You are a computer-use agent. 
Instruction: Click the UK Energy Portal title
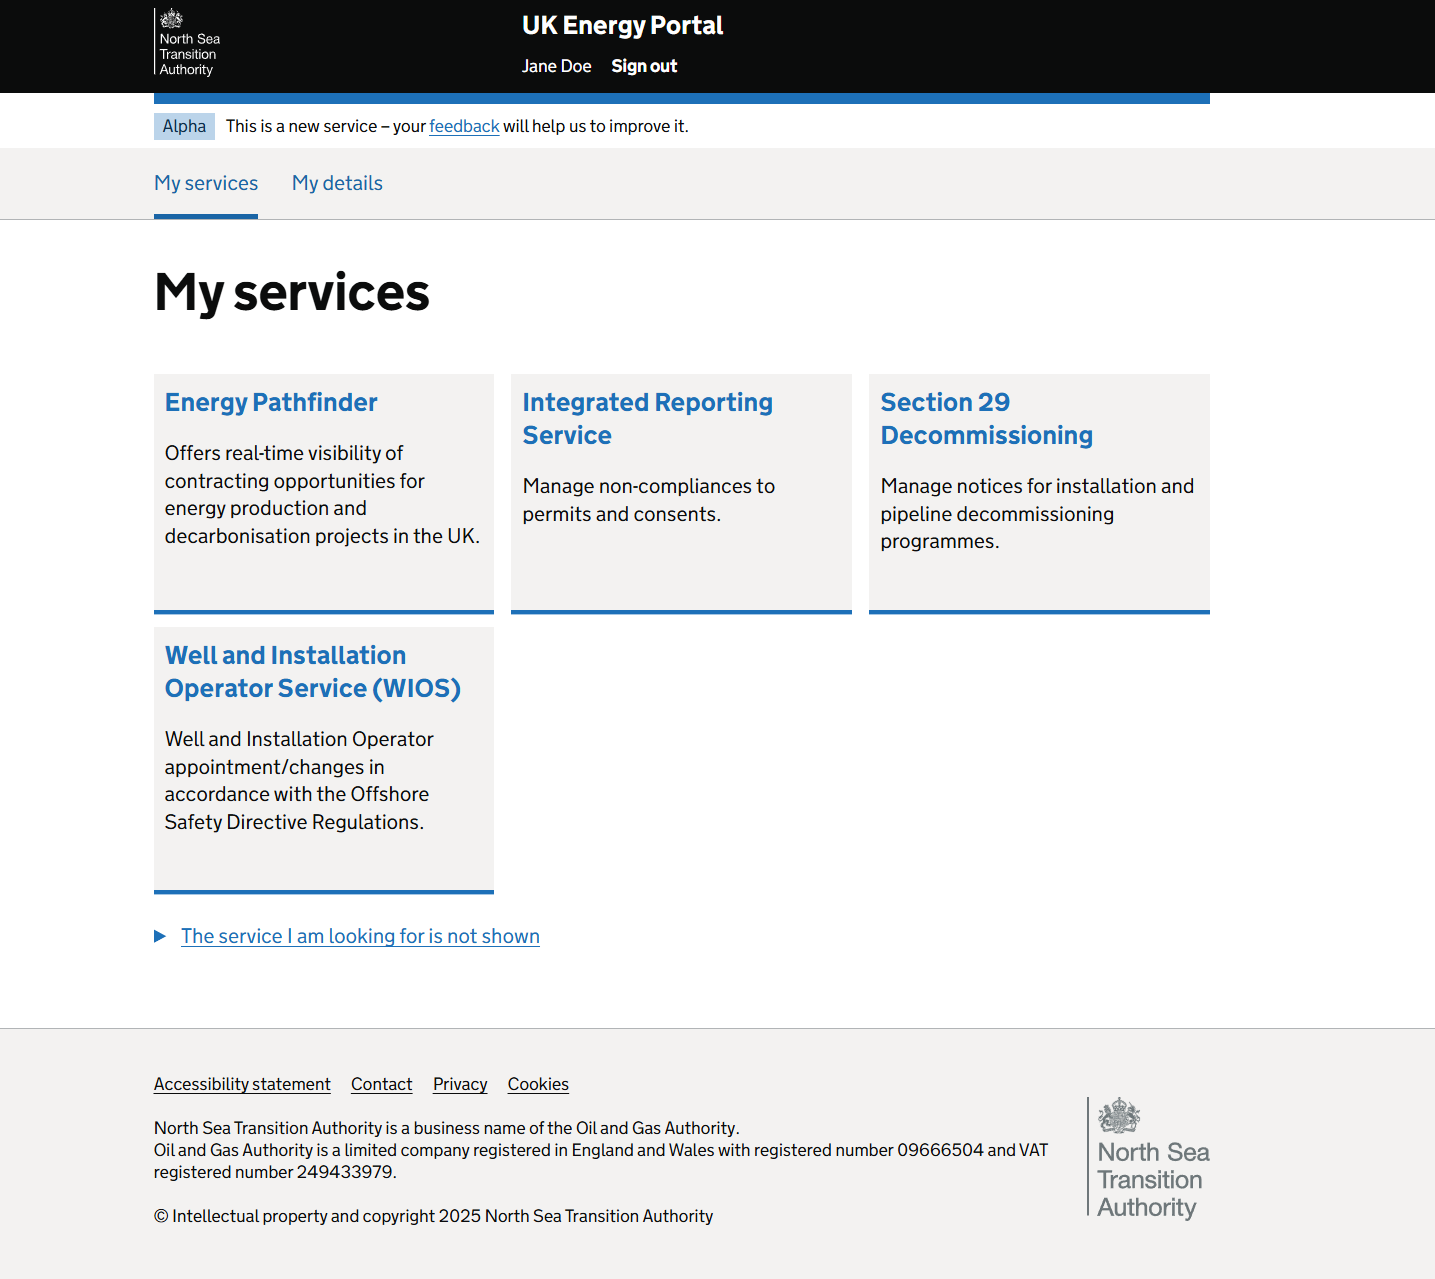(622, 25)
